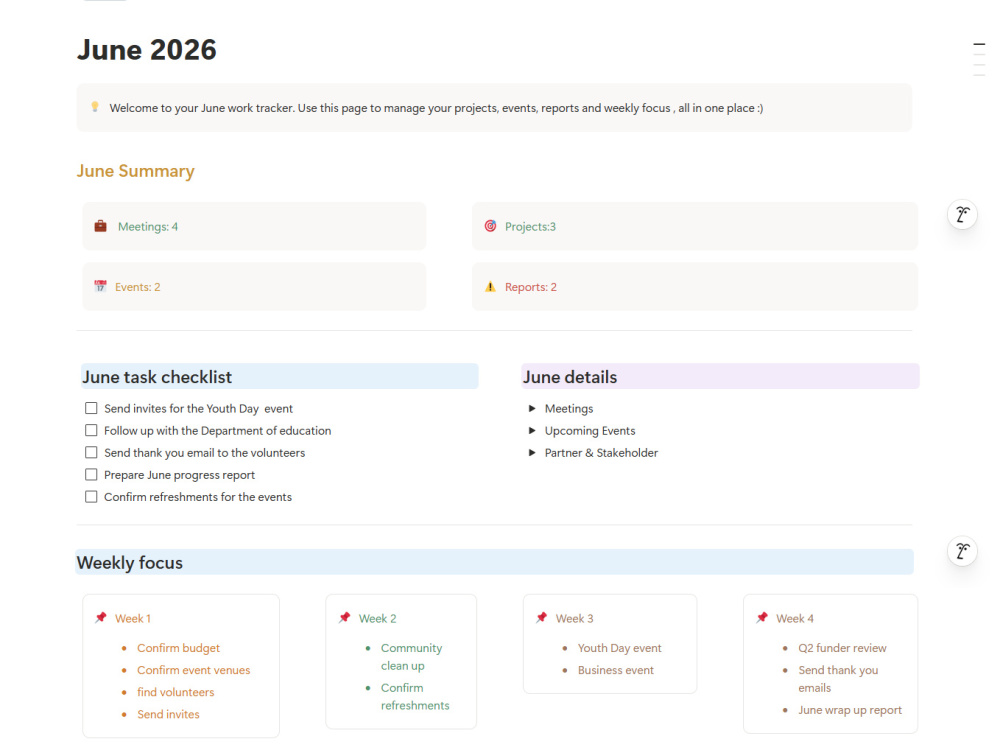Image resolution: width=1000 pixels, height=750 pixels.
Task: Click the 'Week 4' card title
Action: point(795,619)
